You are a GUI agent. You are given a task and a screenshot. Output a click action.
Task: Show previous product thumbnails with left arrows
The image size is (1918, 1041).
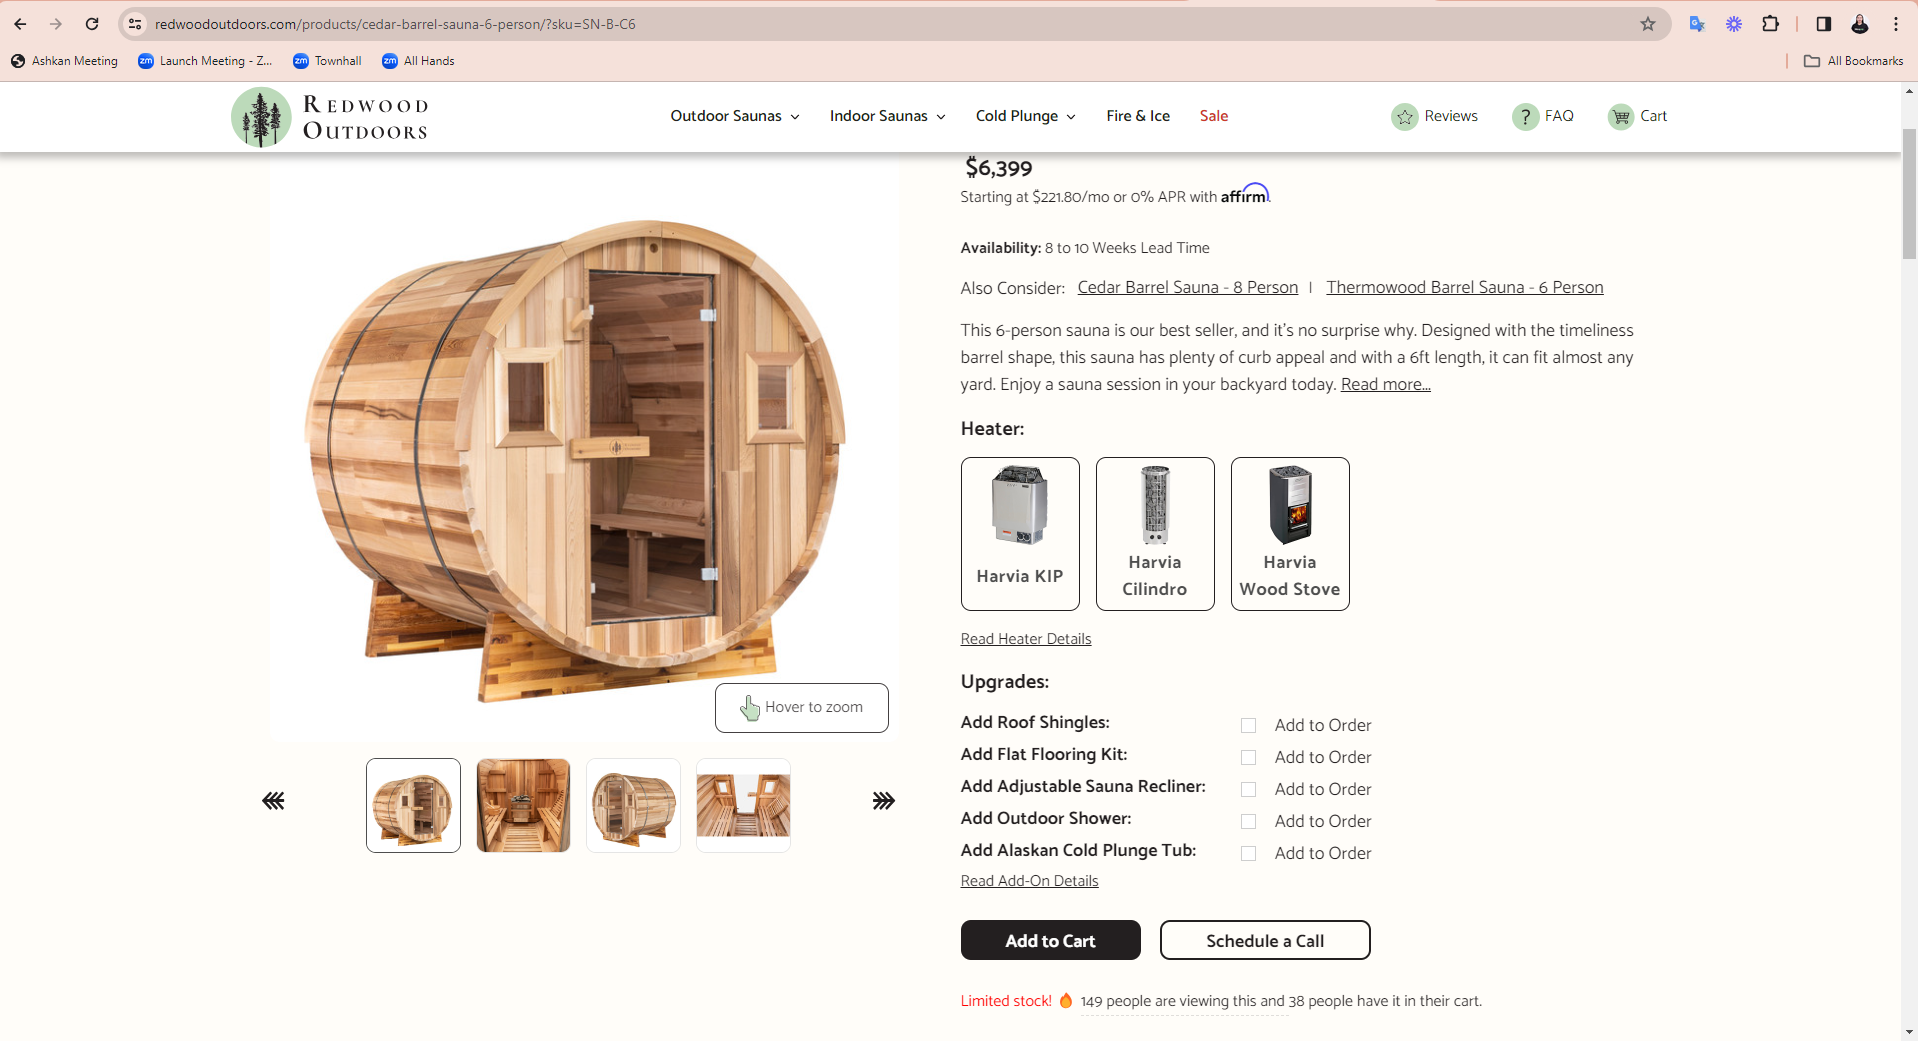pyautogui.click(x=273, y=801)
